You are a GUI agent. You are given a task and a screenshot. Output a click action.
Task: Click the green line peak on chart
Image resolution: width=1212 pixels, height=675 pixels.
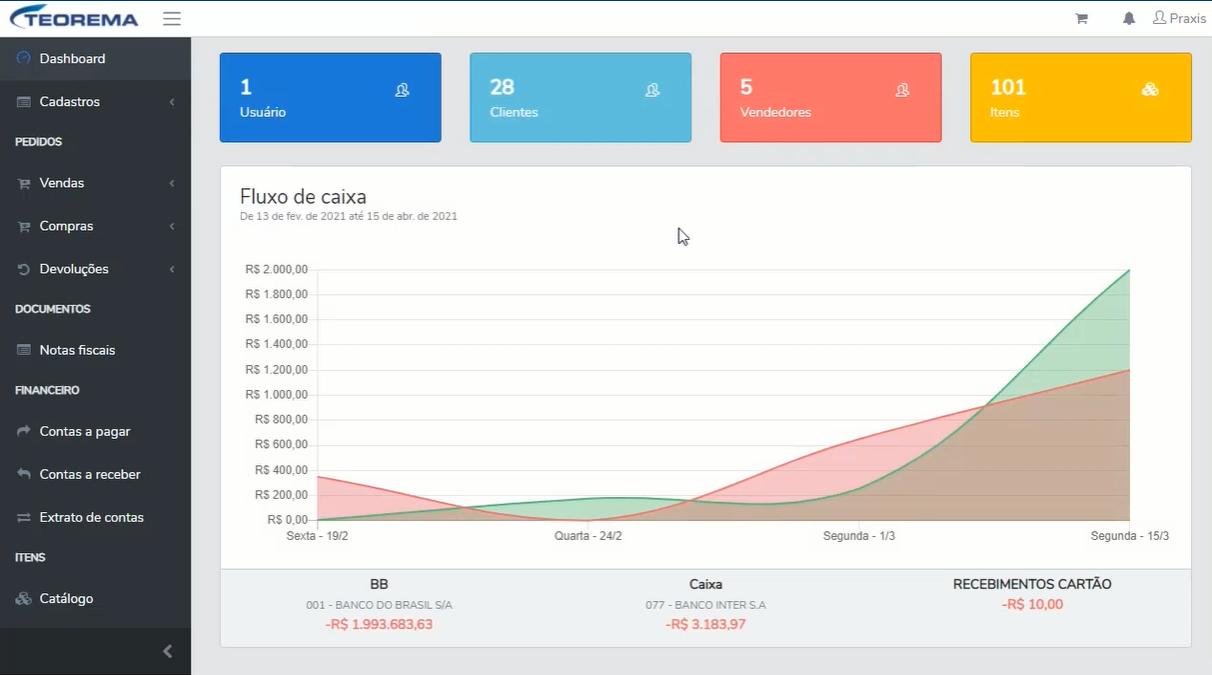pyautogui.click(x=1129, y=270)
